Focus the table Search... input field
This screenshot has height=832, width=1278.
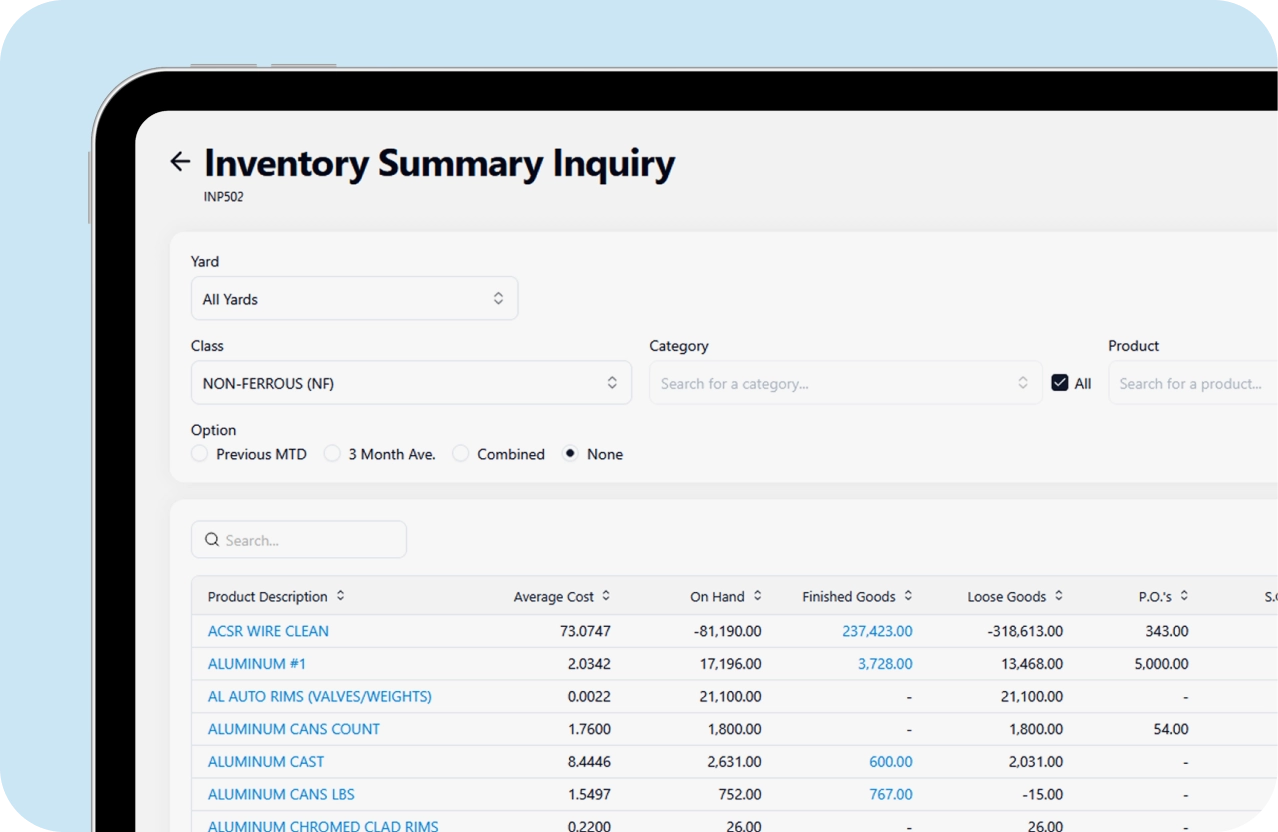tap(299, 540)
